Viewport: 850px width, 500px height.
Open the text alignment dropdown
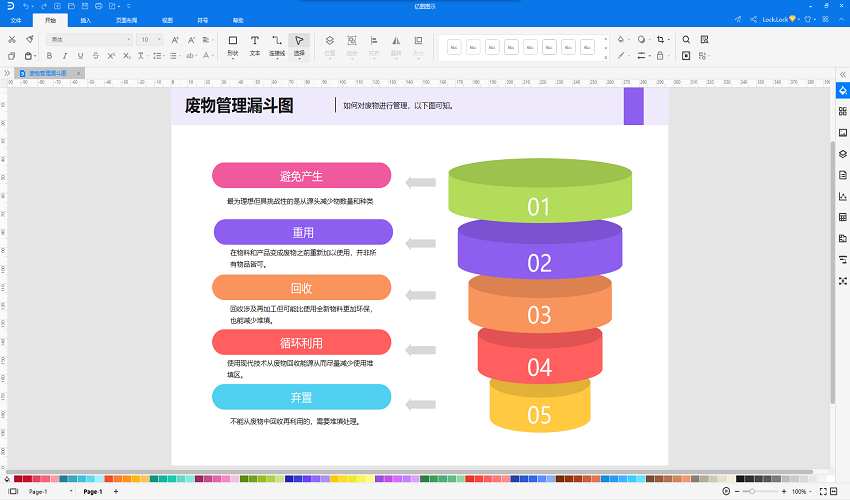[x=208, y=40]
